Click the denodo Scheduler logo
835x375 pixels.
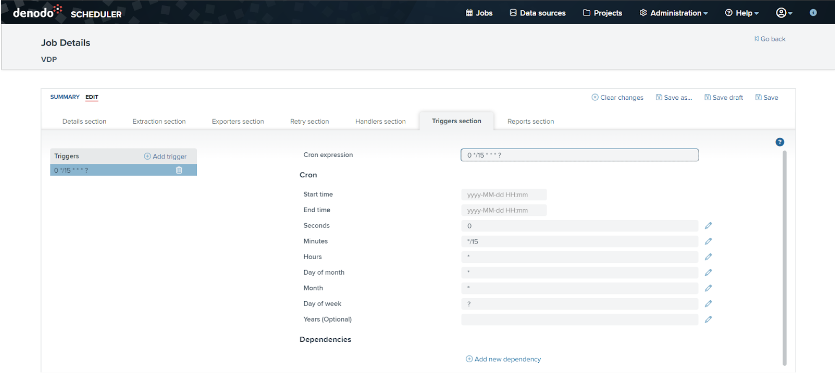(x=67, y=12)
